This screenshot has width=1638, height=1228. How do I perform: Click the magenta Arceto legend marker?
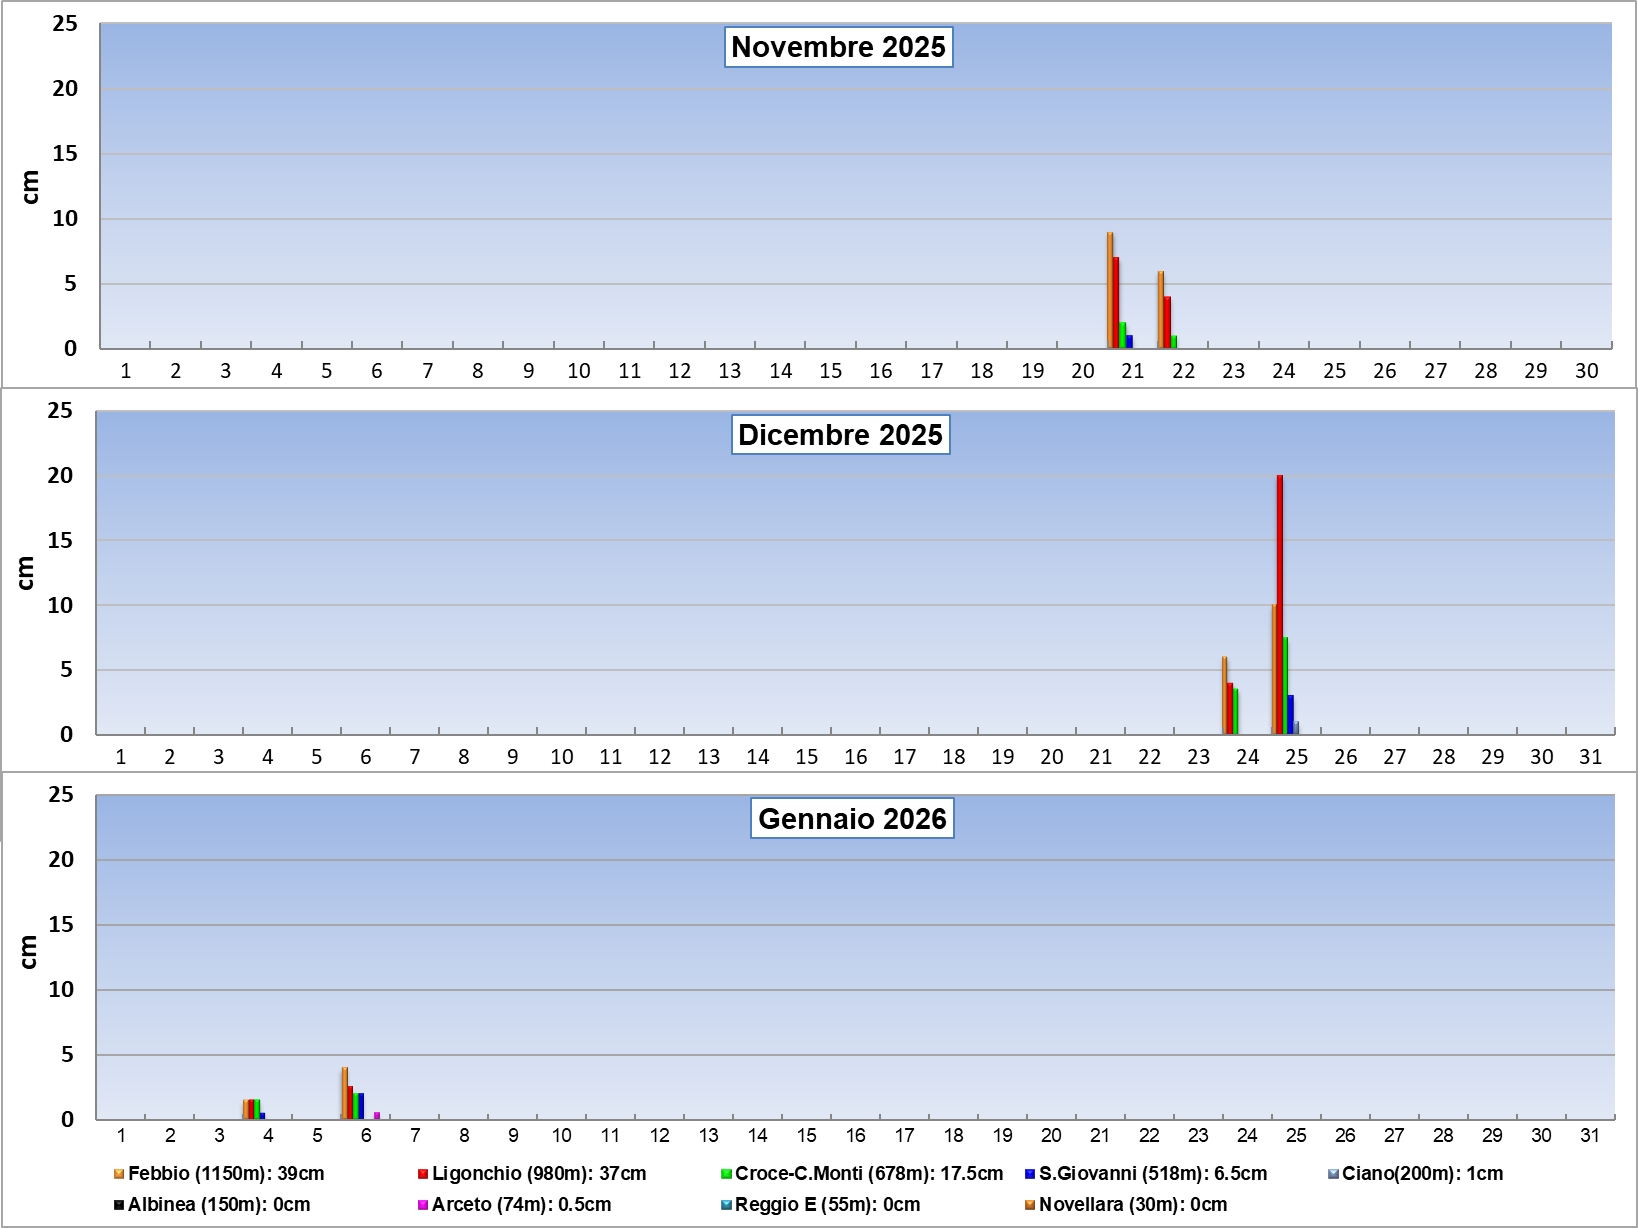(x=423, y=1205)
